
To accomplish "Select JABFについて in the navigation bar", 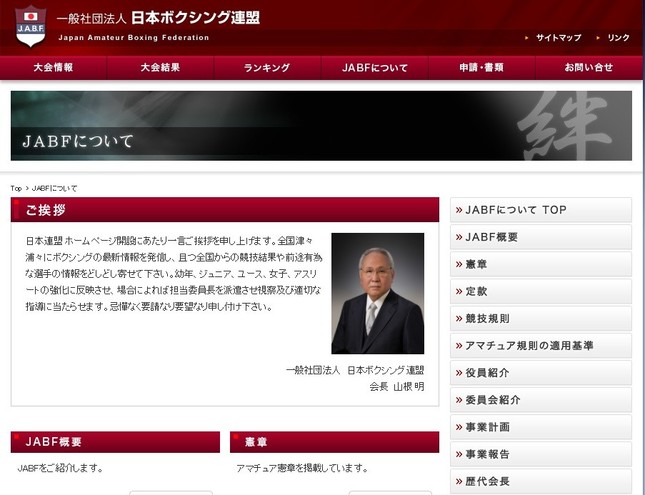I will tap(375, 68).
